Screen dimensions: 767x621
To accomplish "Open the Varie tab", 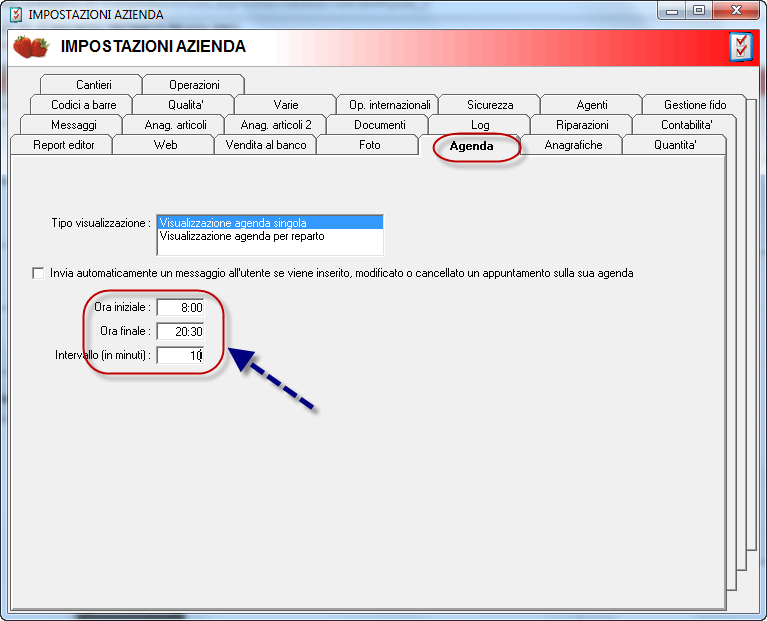I will pyautogui.click(x=285, y=105).
